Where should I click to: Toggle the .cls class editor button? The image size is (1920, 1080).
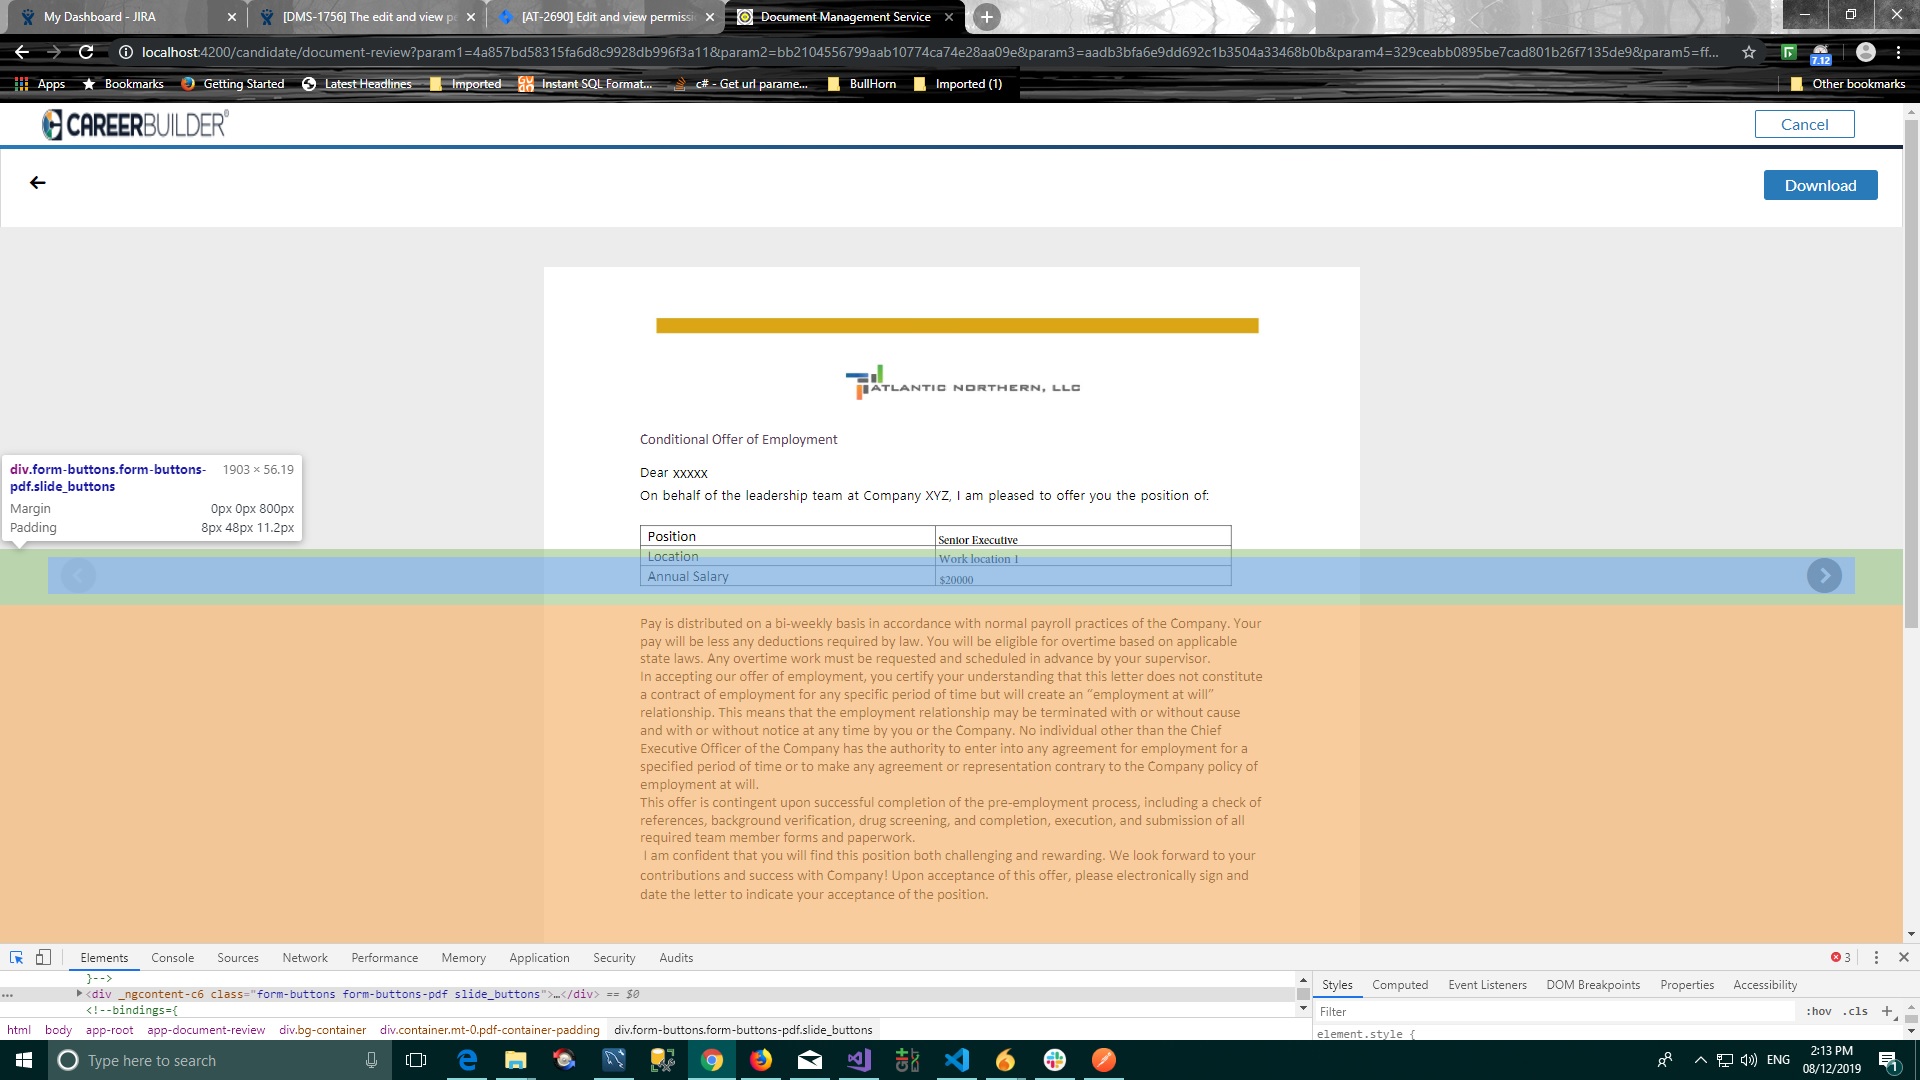point(1857,1012)
